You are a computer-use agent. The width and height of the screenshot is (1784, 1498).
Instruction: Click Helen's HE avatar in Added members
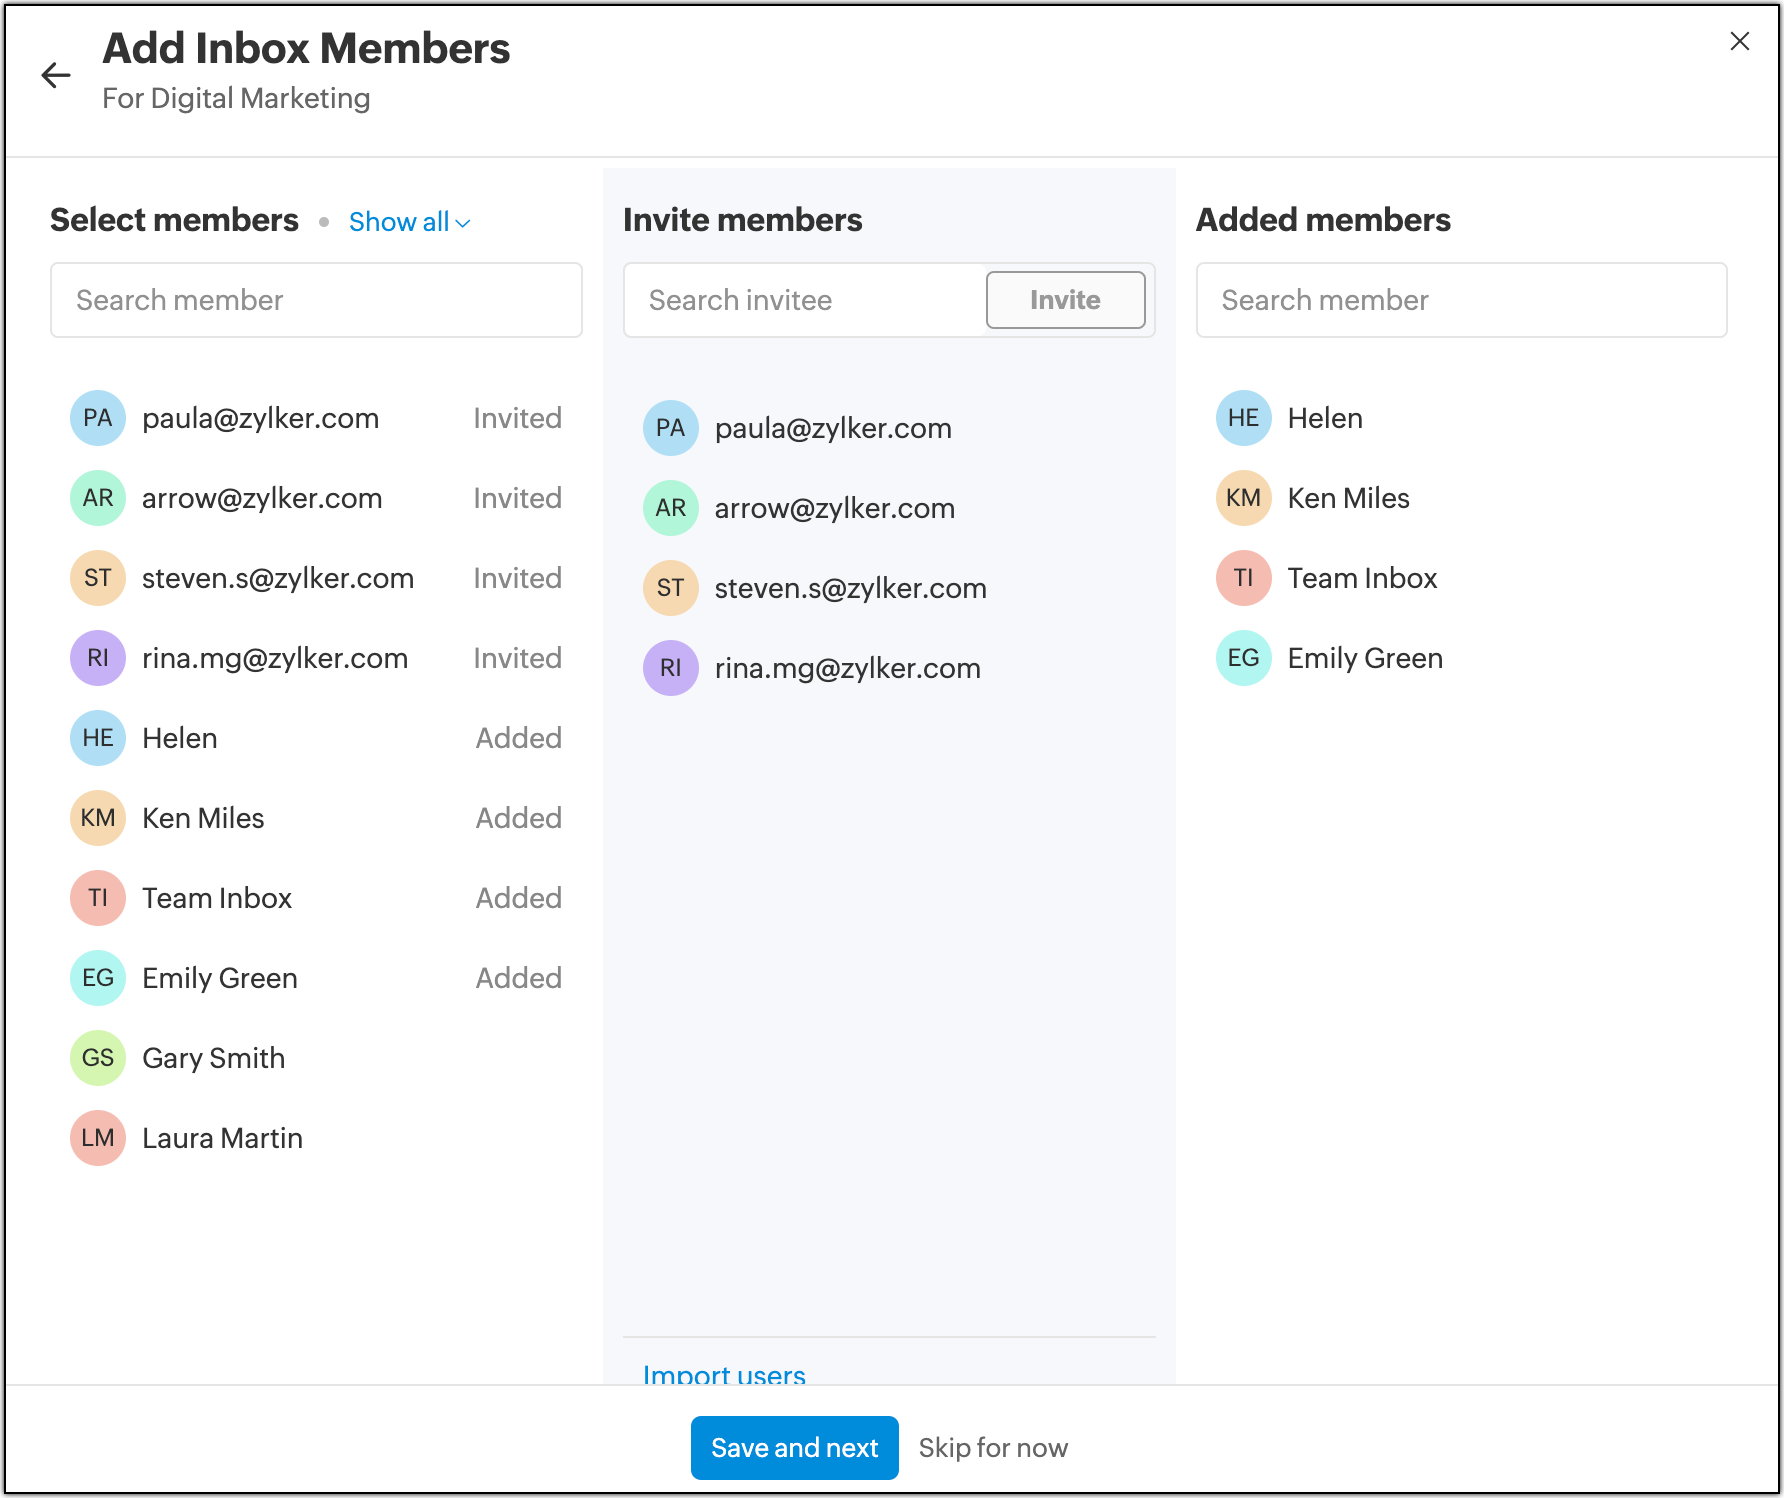click(1243, 418)
